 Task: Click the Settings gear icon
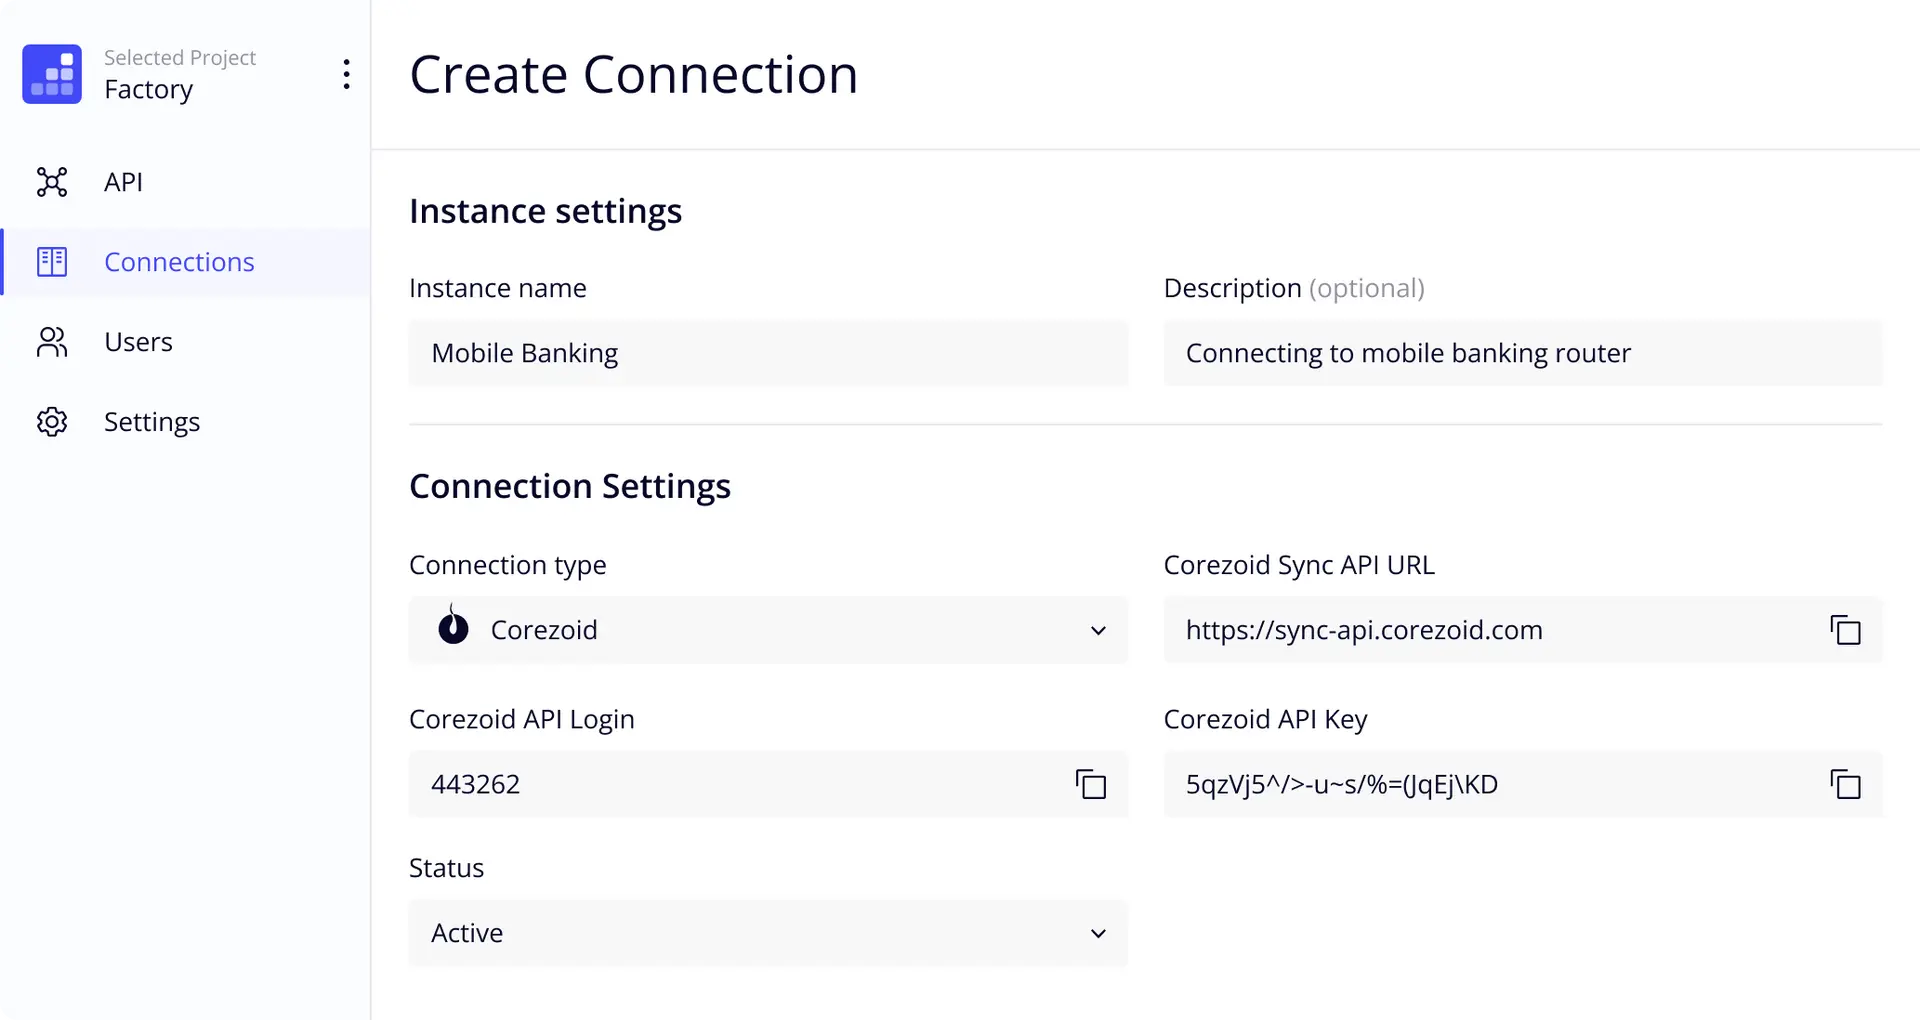coord(52,422)
